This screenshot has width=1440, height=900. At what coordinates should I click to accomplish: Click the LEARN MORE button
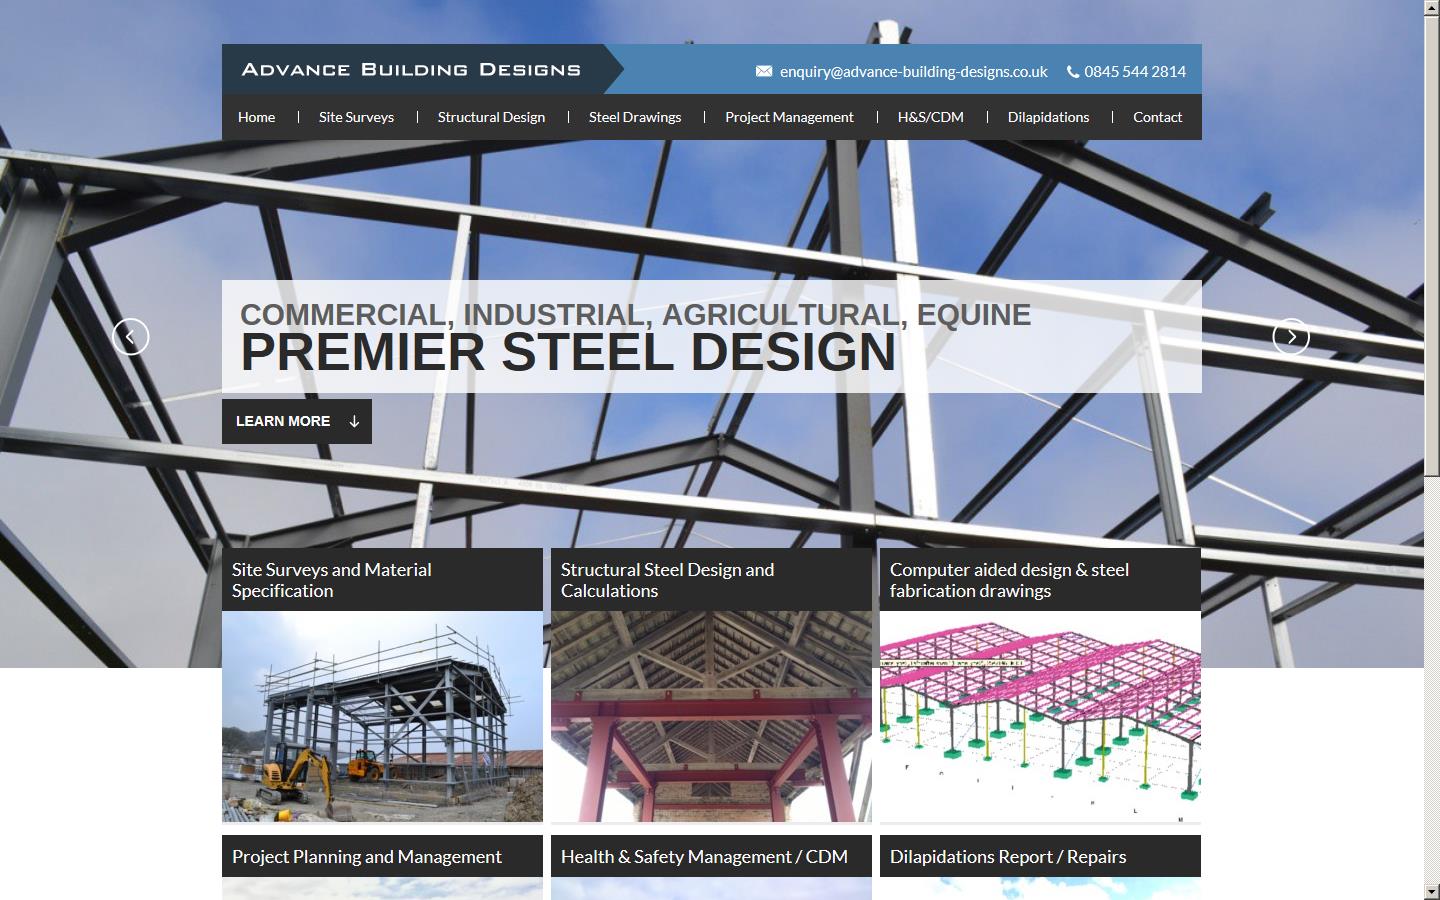coord(283,421)
